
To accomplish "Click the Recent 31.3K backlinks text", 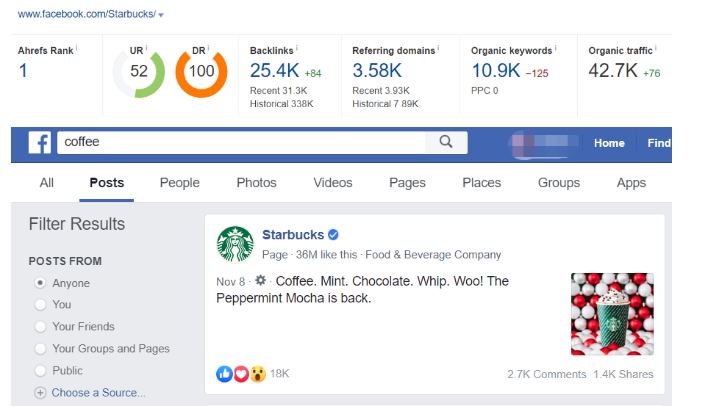I will pyautogui.click(x=278, y=91).
